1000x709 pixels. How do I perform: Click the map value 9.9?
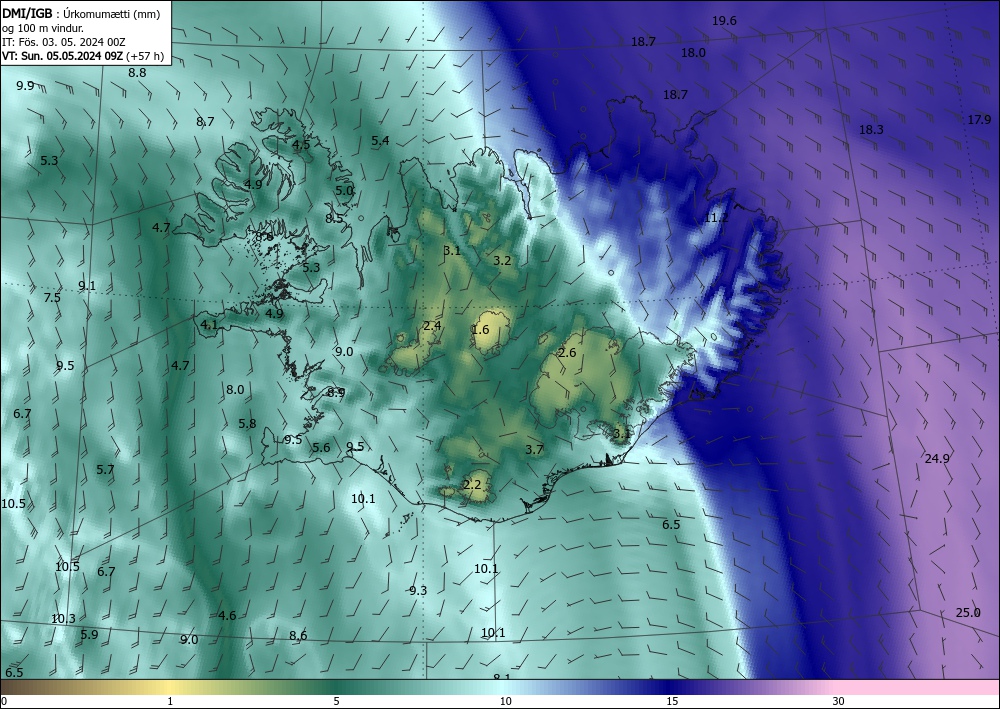pos(26,85)
